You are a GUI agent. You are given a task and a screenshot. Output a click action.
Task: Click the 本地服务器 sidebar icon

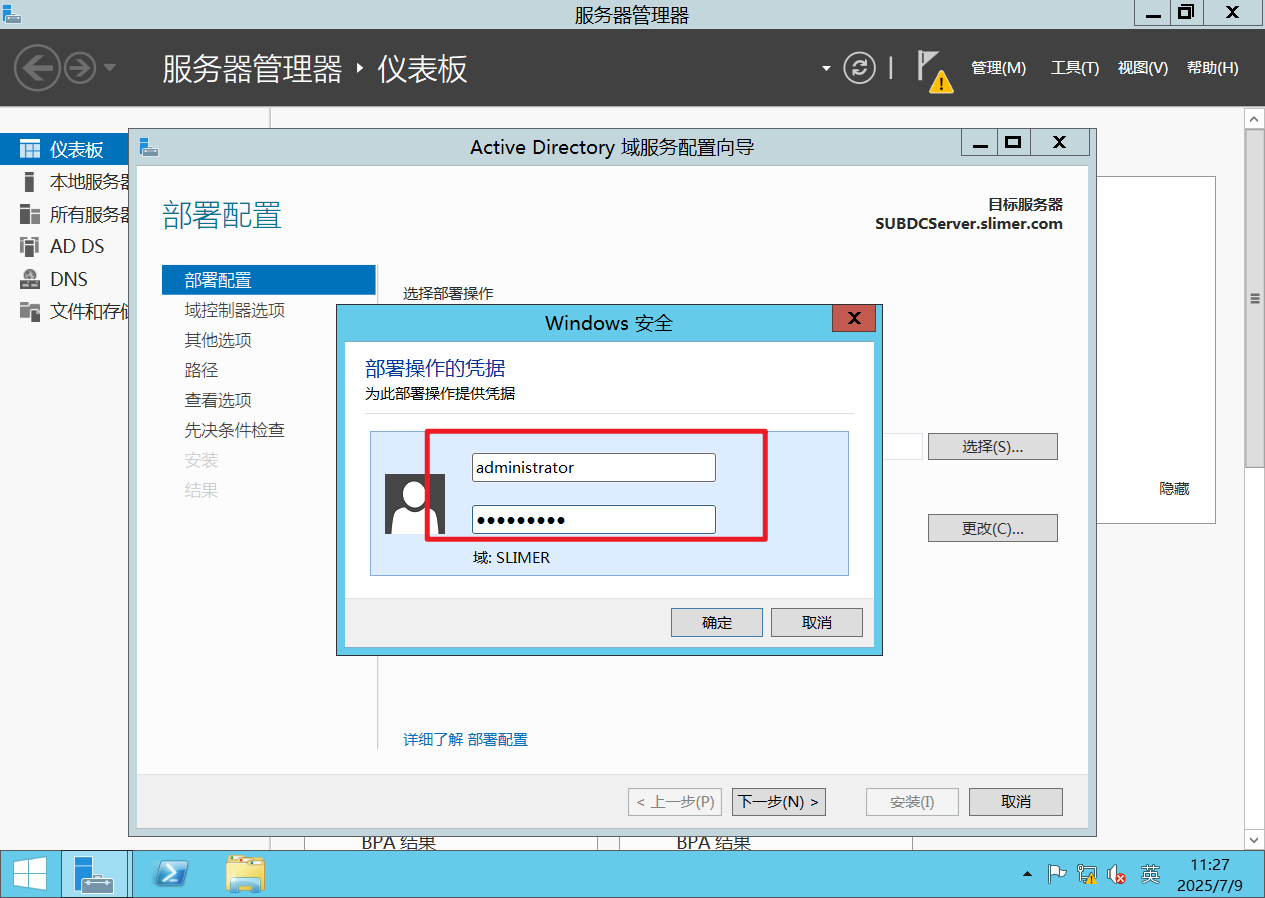[30, 182]
